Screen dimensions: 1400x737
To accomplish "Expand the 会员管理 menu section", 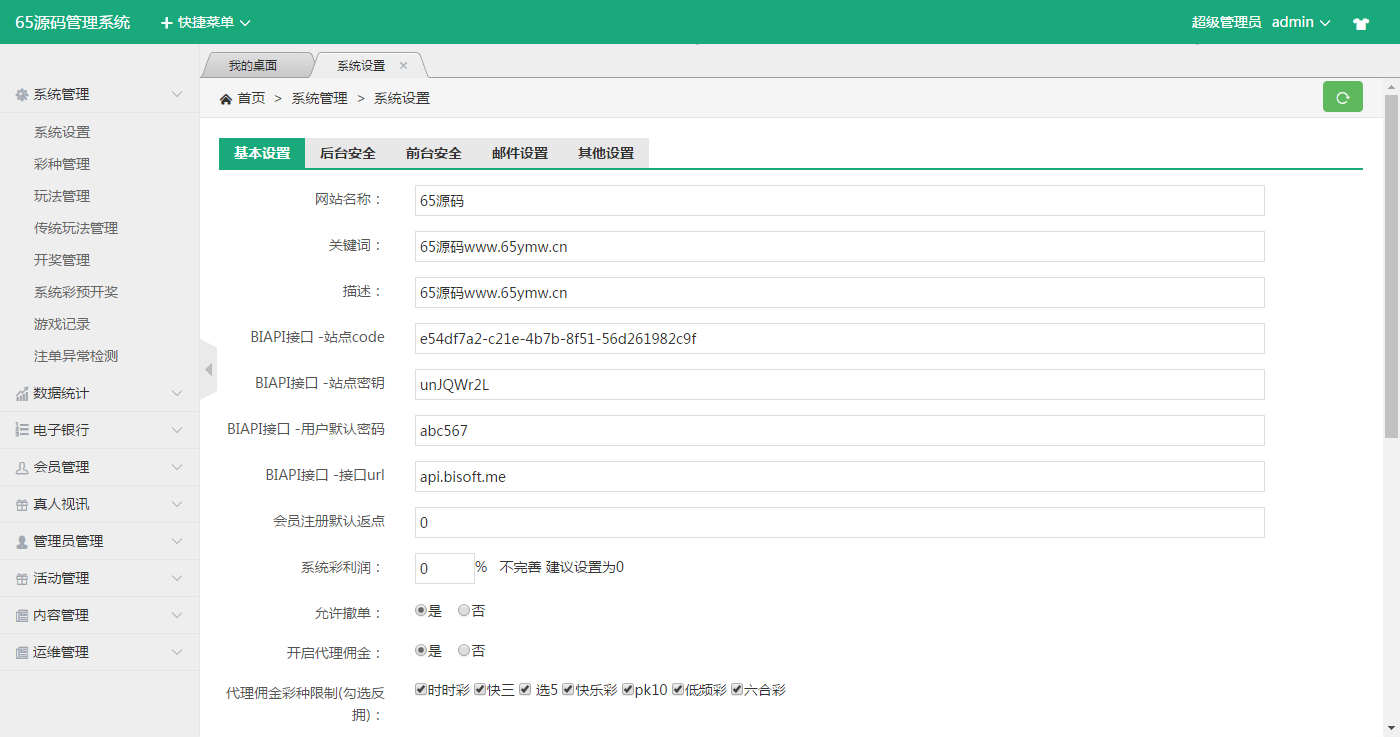I will click(100, 467).
